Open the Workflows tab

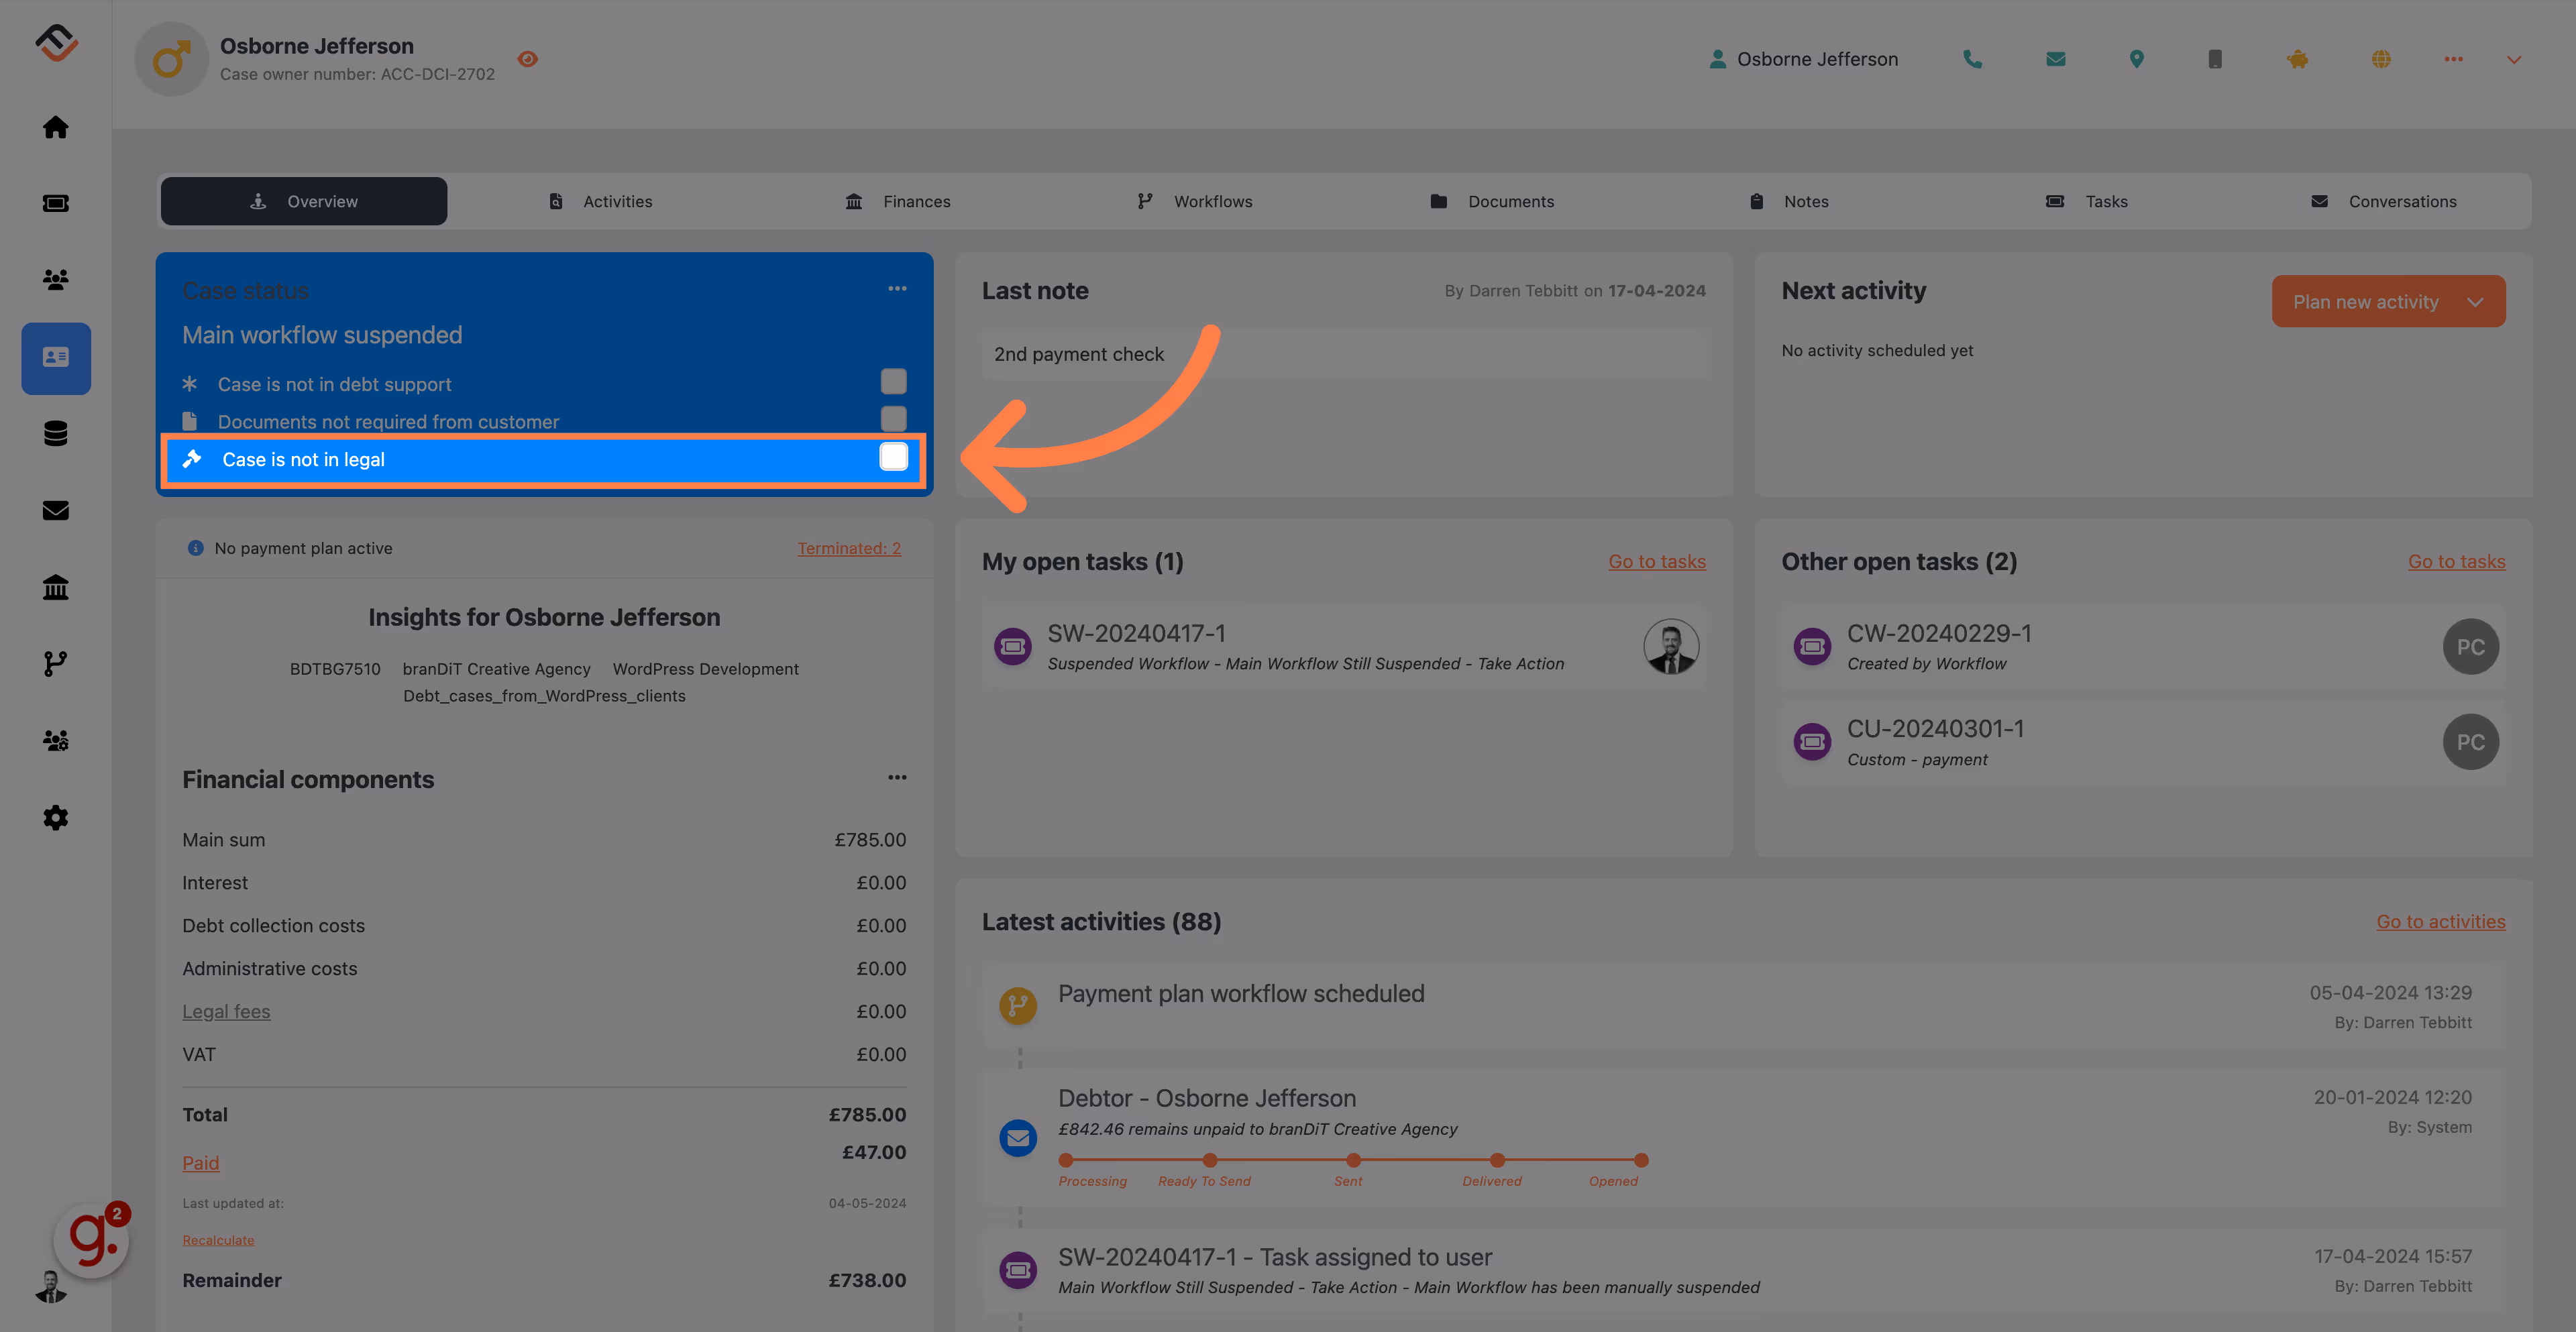1195,201
